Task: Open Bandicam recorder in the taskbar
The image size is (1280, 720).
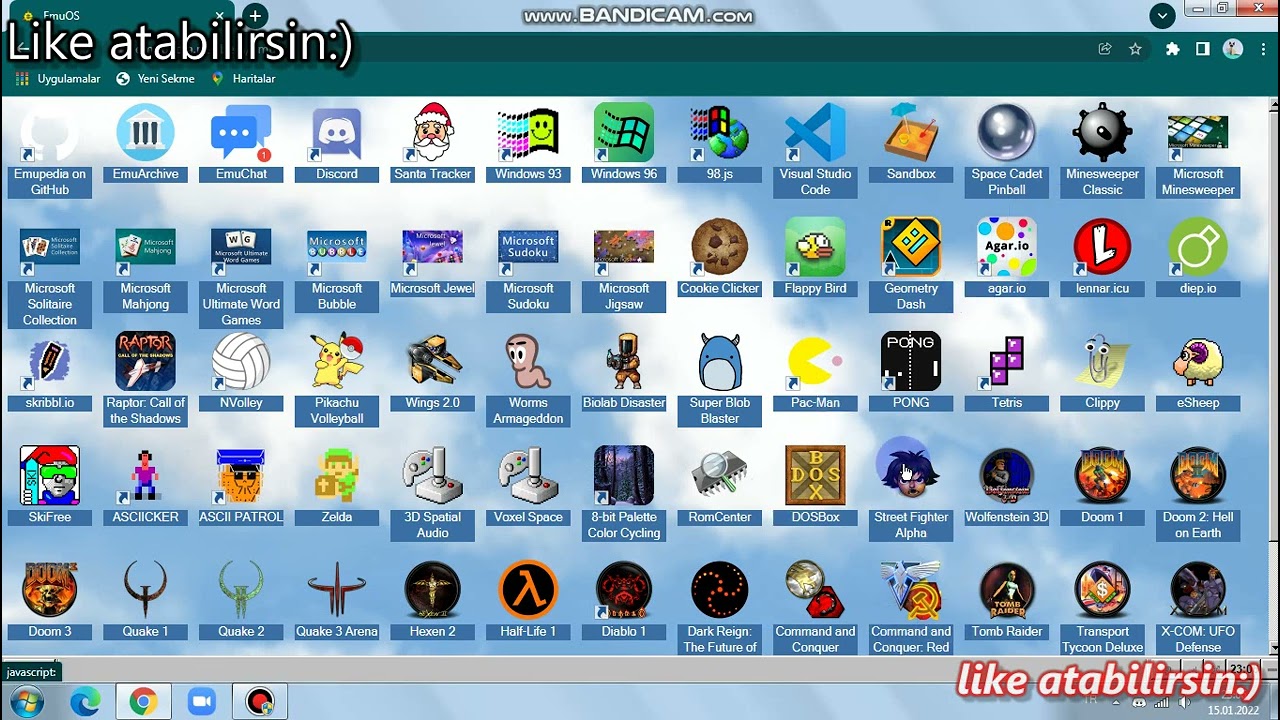Action: [260, 702]
